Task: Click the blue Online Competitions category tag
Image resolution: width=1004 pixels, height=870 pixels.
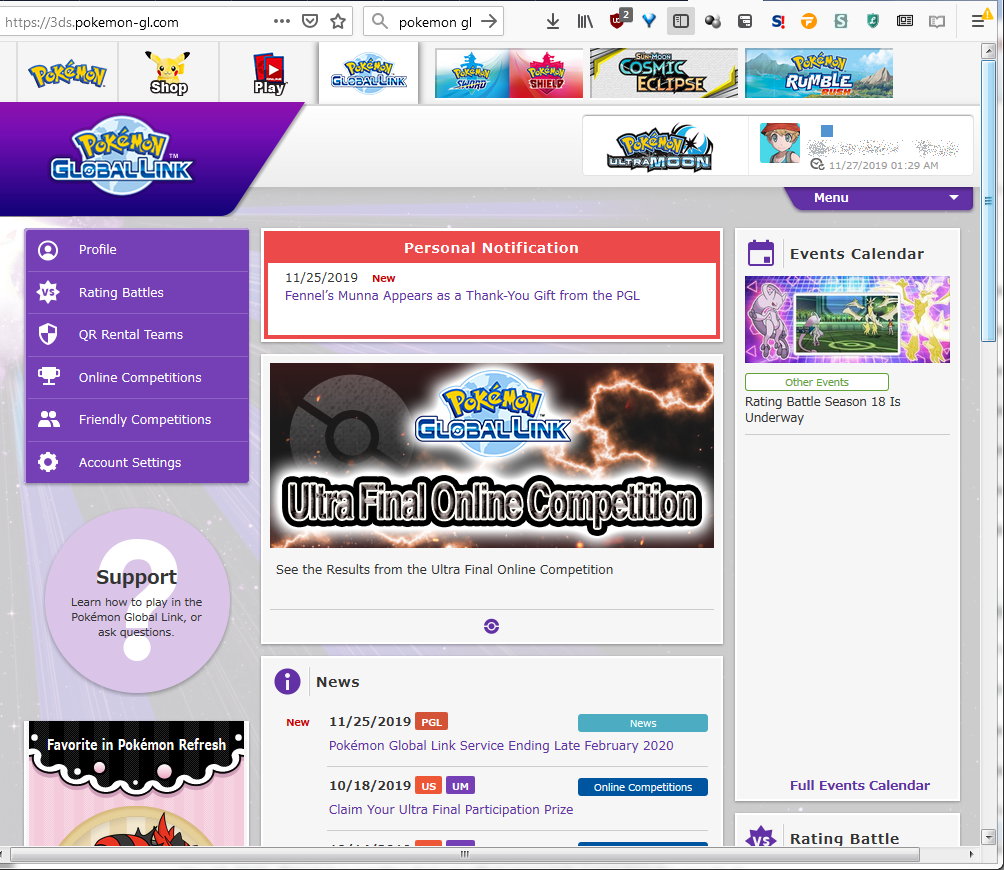Action: (x=643, y=787)
